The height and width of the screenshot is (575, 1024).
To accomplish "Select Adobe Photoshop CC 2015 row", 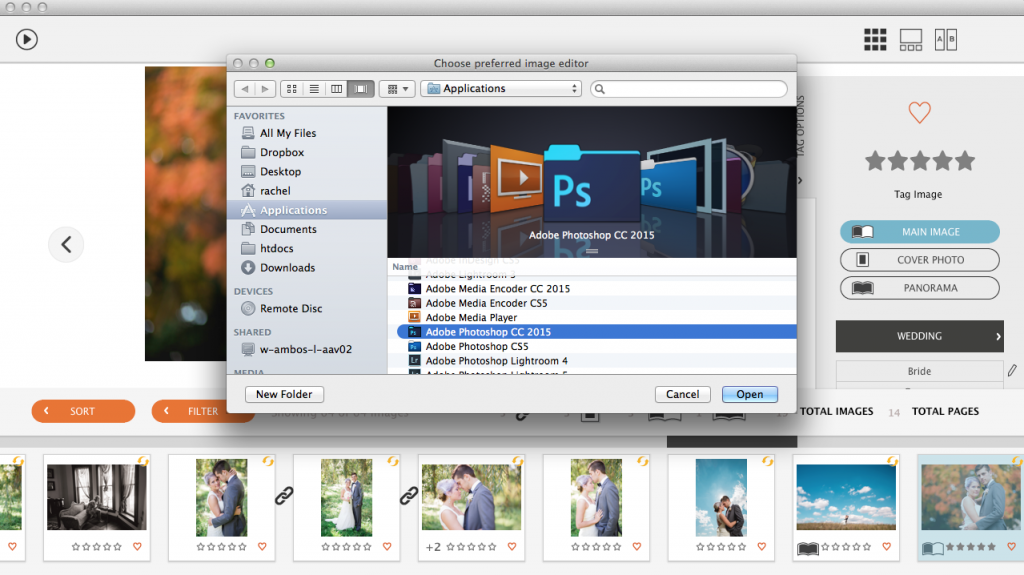I will [596, 331].
